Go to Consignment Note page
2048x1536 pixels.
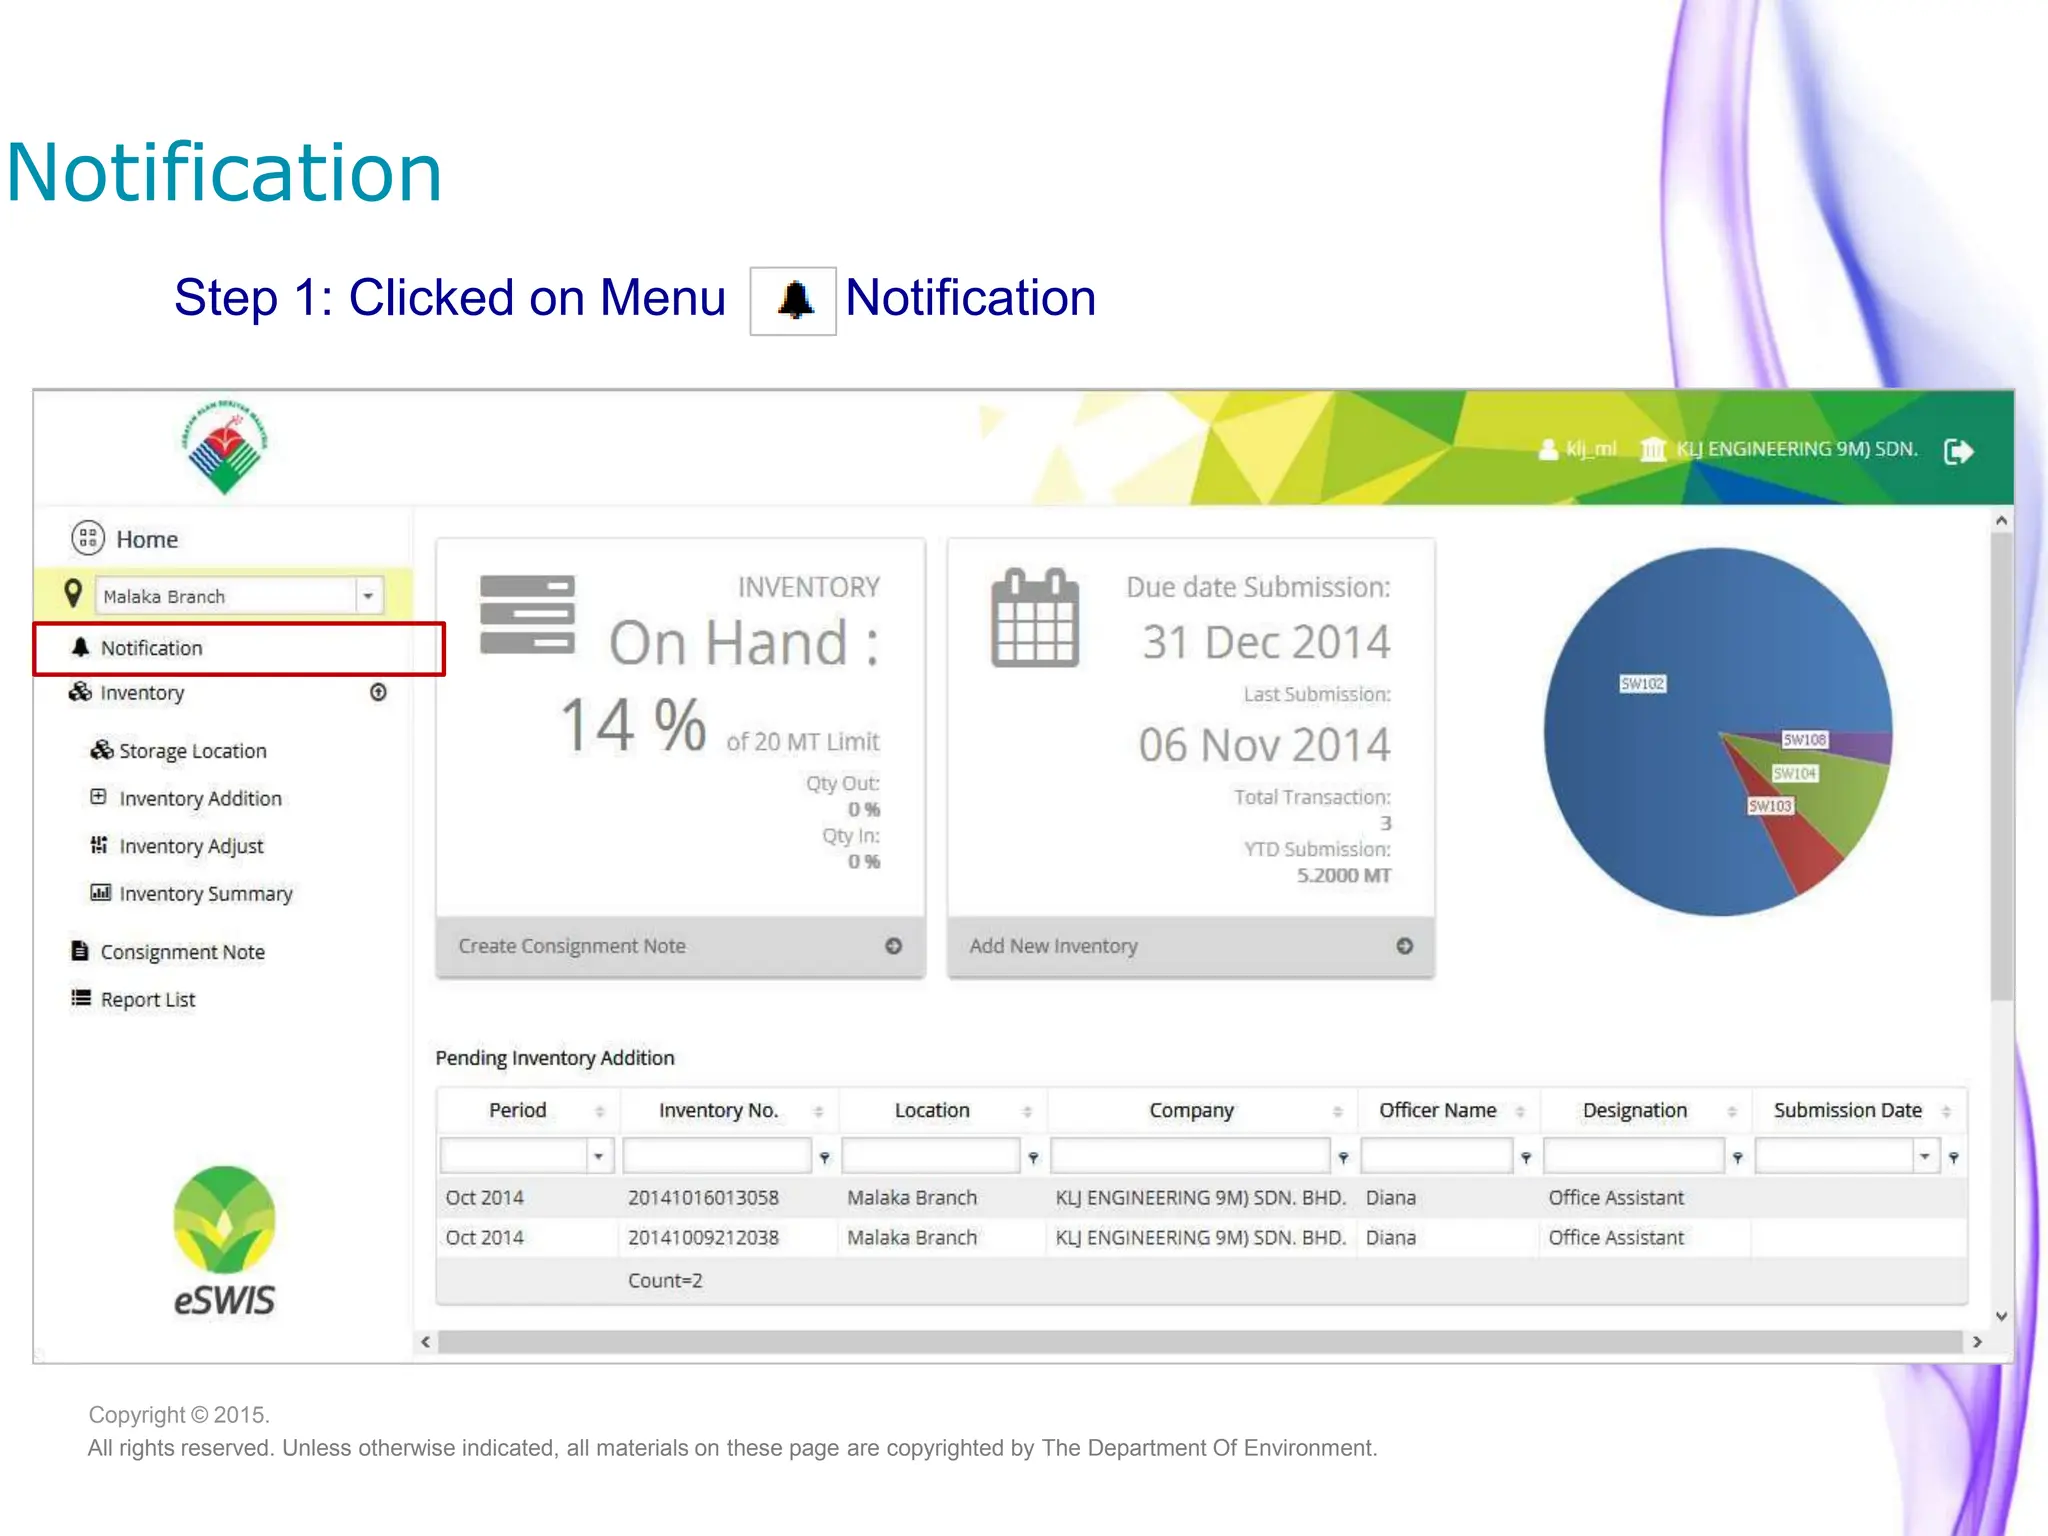click(x=182, y=952)
